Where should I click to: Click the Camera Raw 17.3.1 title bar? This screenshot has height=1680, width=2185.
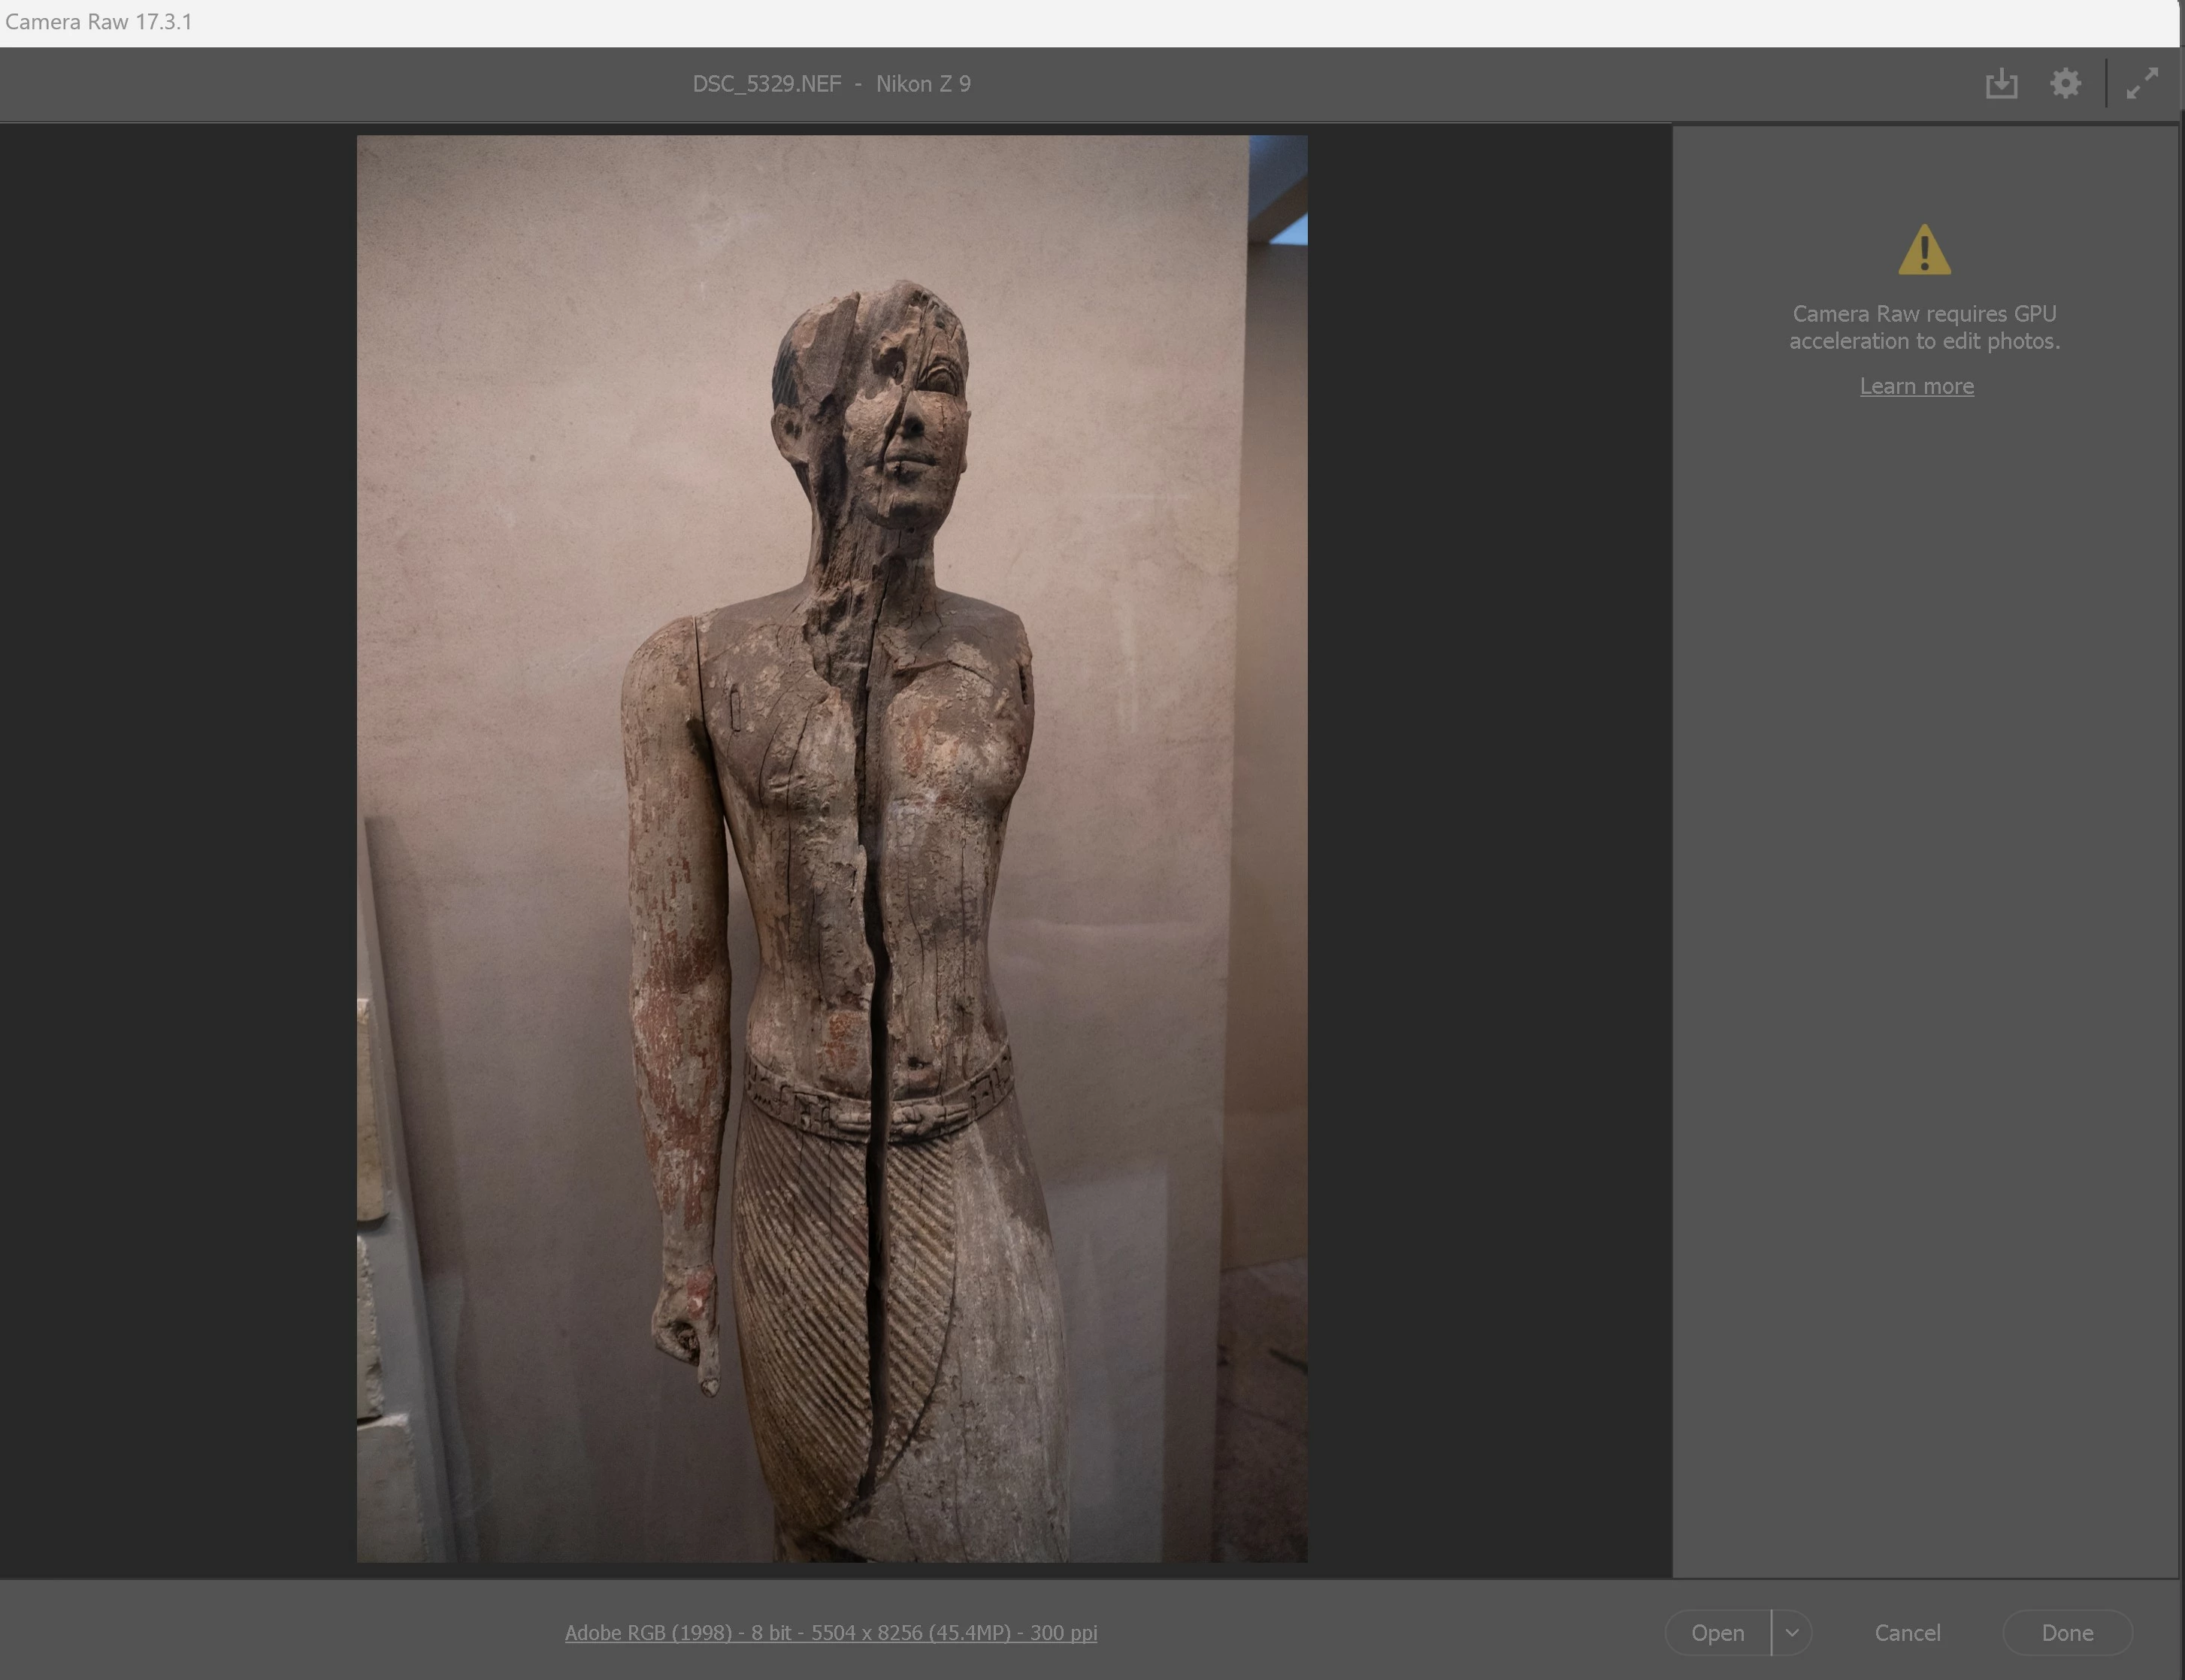click(x=98, y=22)
